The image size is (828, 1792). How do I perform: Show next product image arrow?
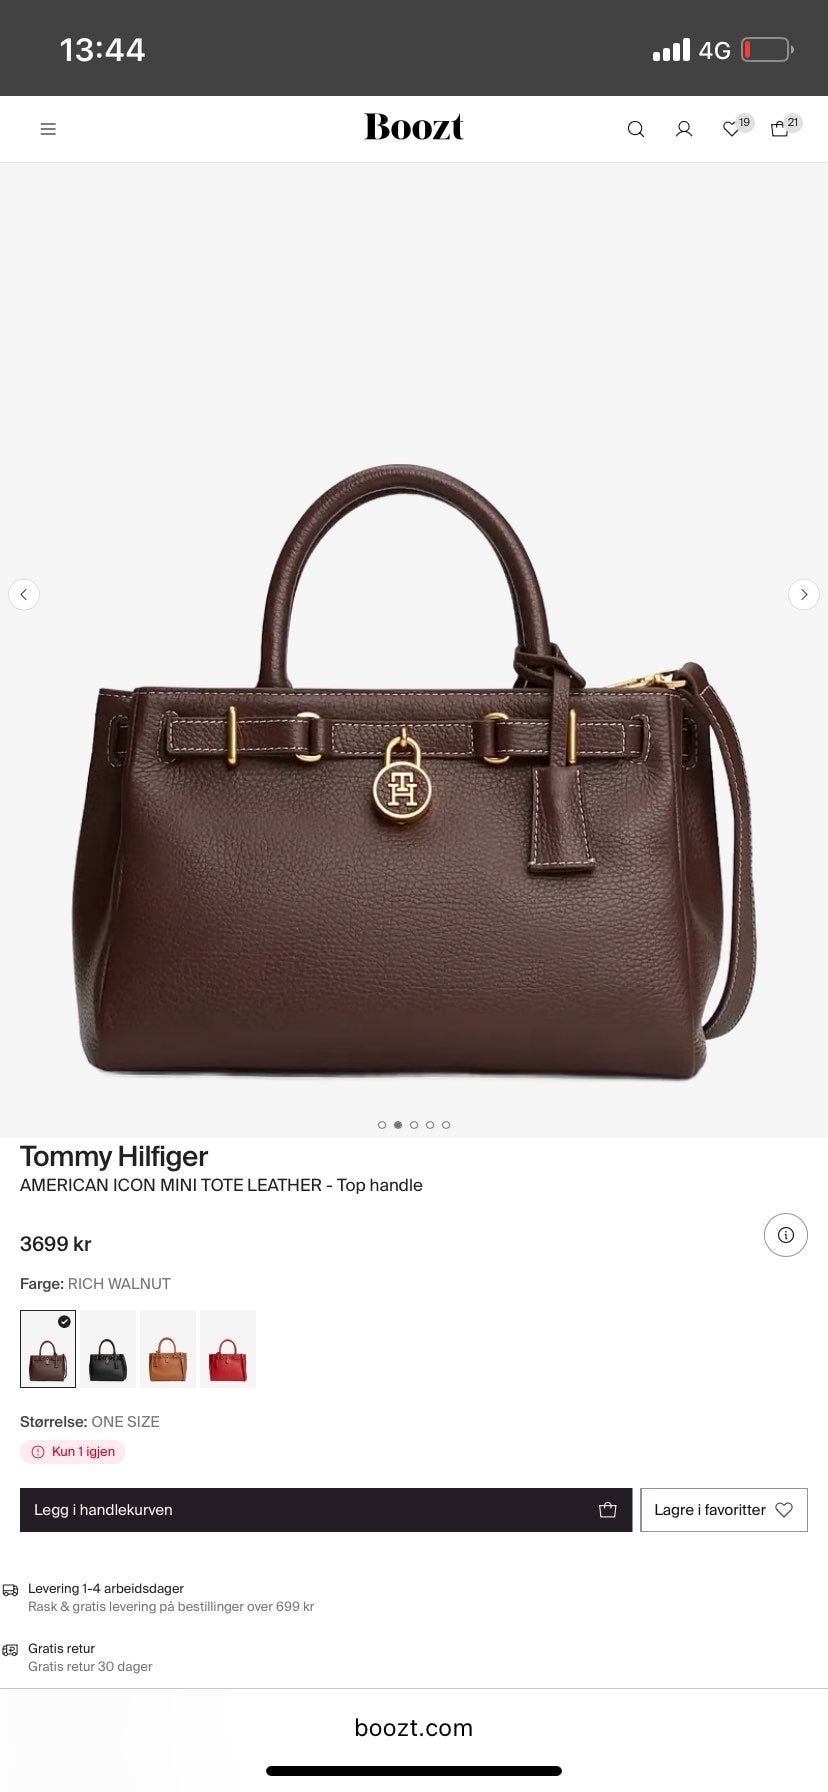coord(804,594)
